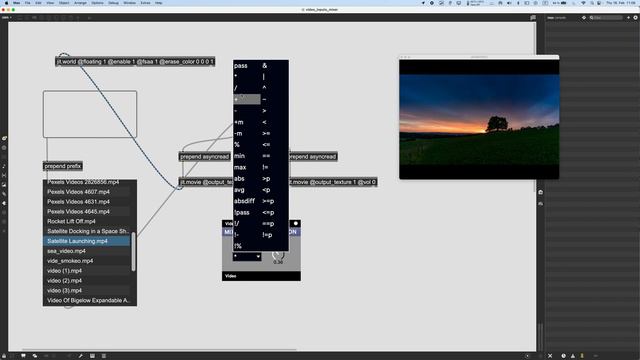Click the list icon in bottom toolbar
Screen dimensions: 640x360
pos(104,356)
